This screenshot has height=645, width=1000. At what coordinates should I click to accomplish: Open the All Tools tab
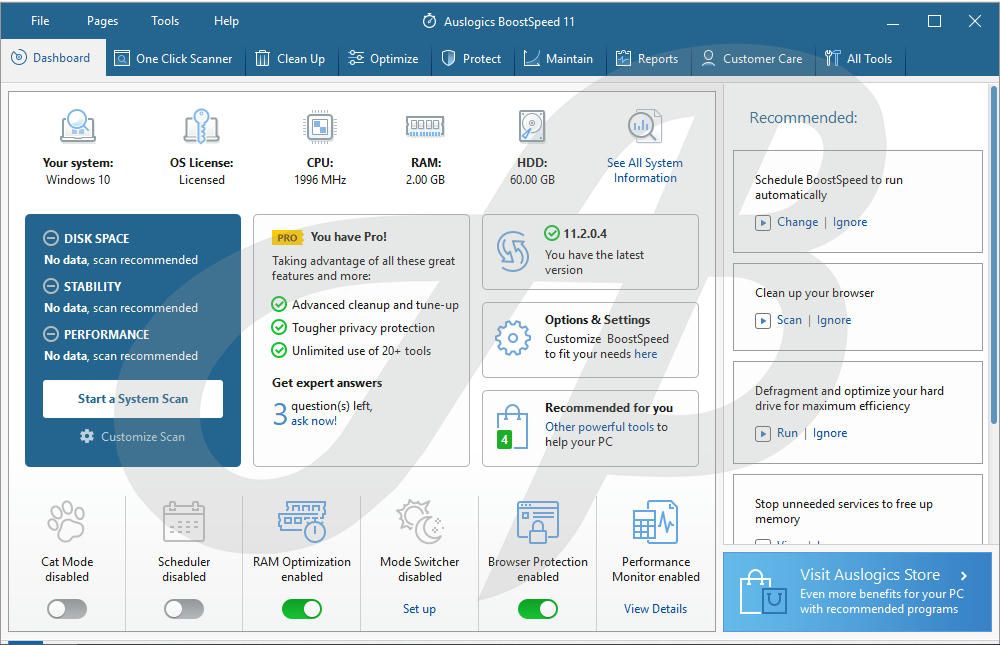pos(860,59)
